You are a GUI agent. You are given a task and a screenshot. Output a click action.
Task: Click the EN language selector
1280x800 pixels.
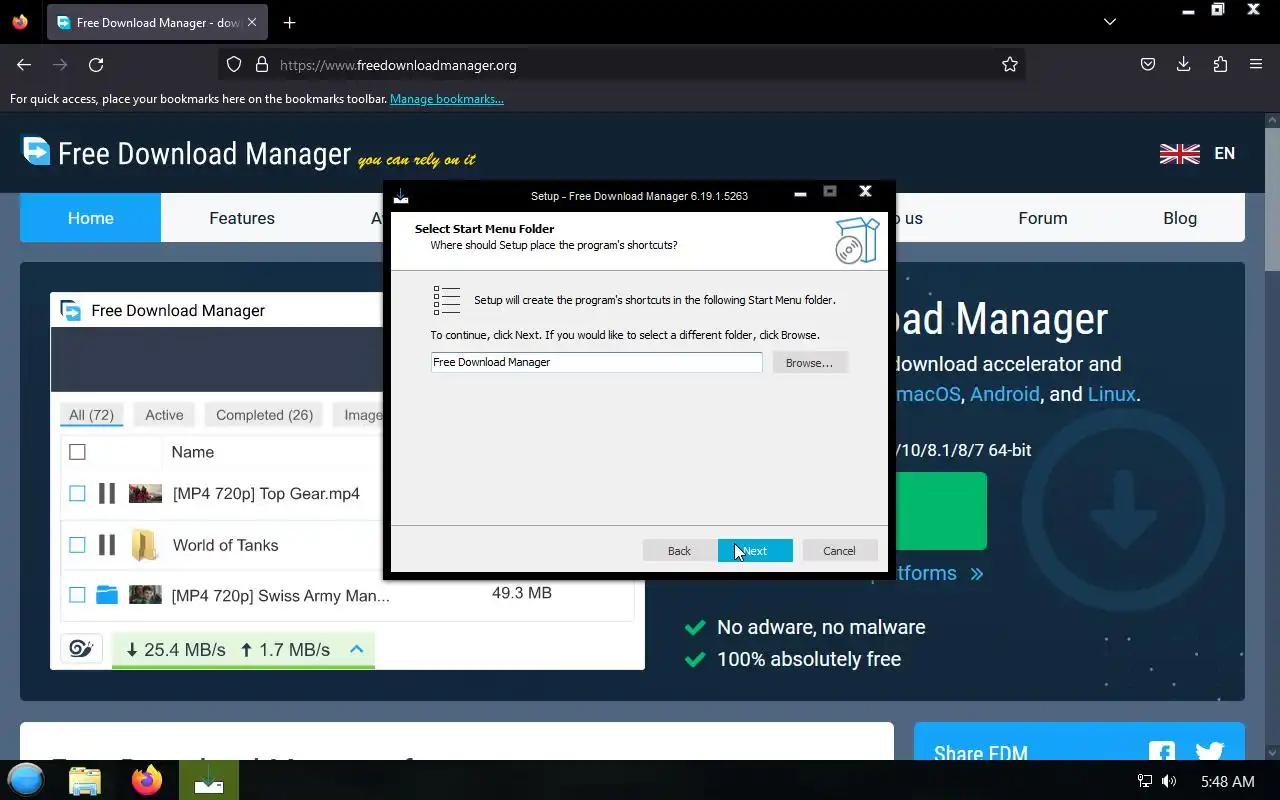pos(1225,154)
